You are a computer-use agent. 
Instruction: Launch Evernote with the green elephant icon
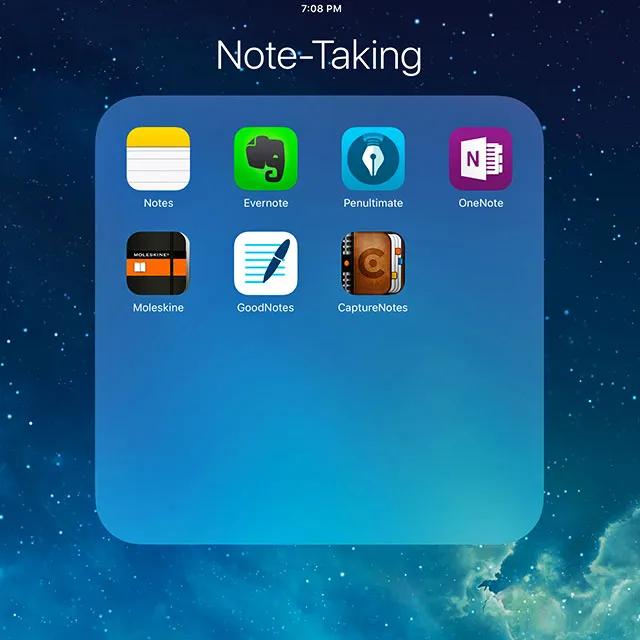[266, 159]
